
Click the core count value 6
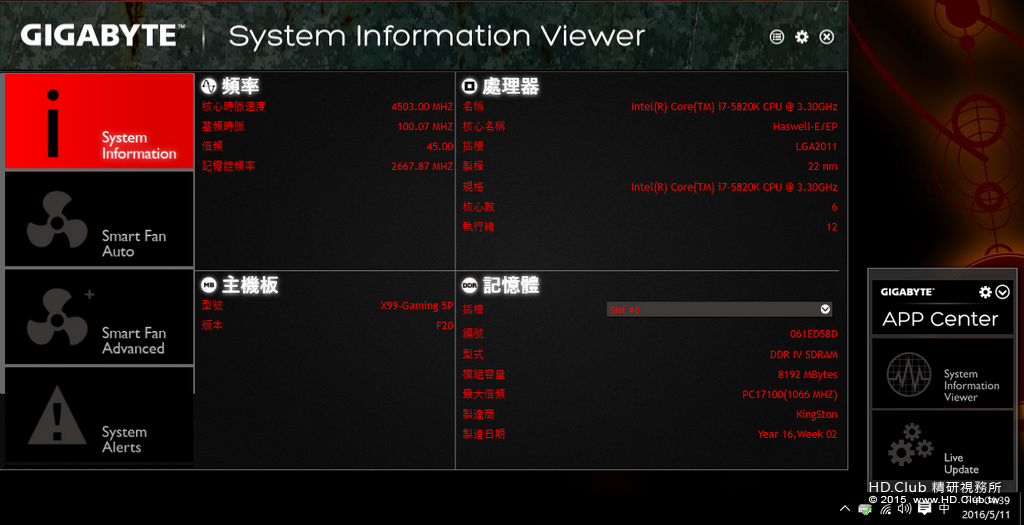pyautogui.click(x=834, y=207)
